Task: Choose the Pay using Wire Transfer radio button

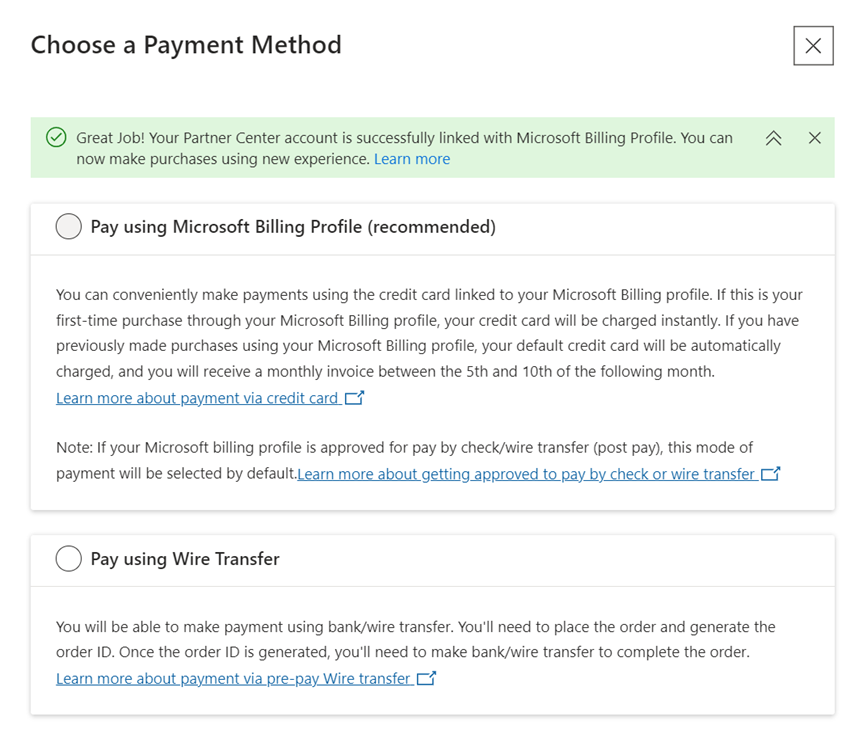Action: [x=69, y=559]
